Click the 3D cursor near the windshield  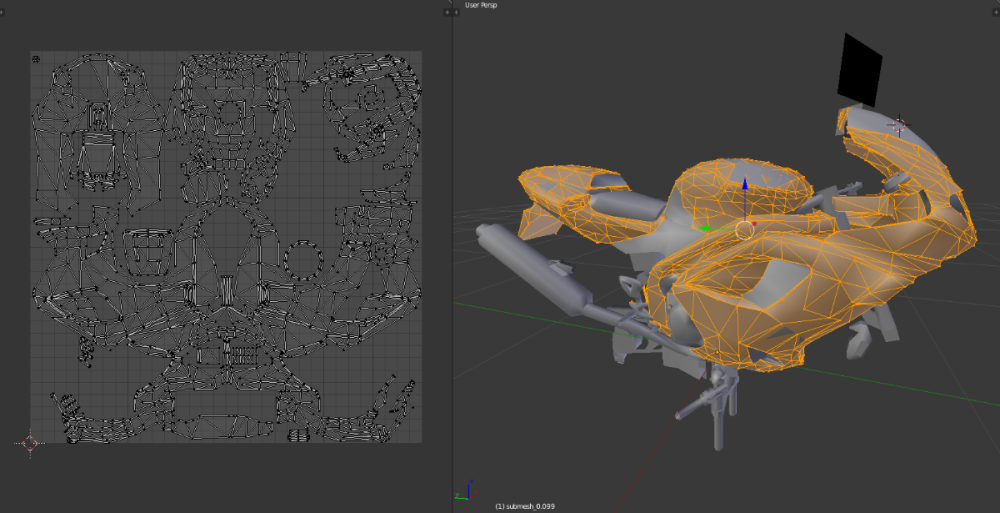click(x=898, y=125)
